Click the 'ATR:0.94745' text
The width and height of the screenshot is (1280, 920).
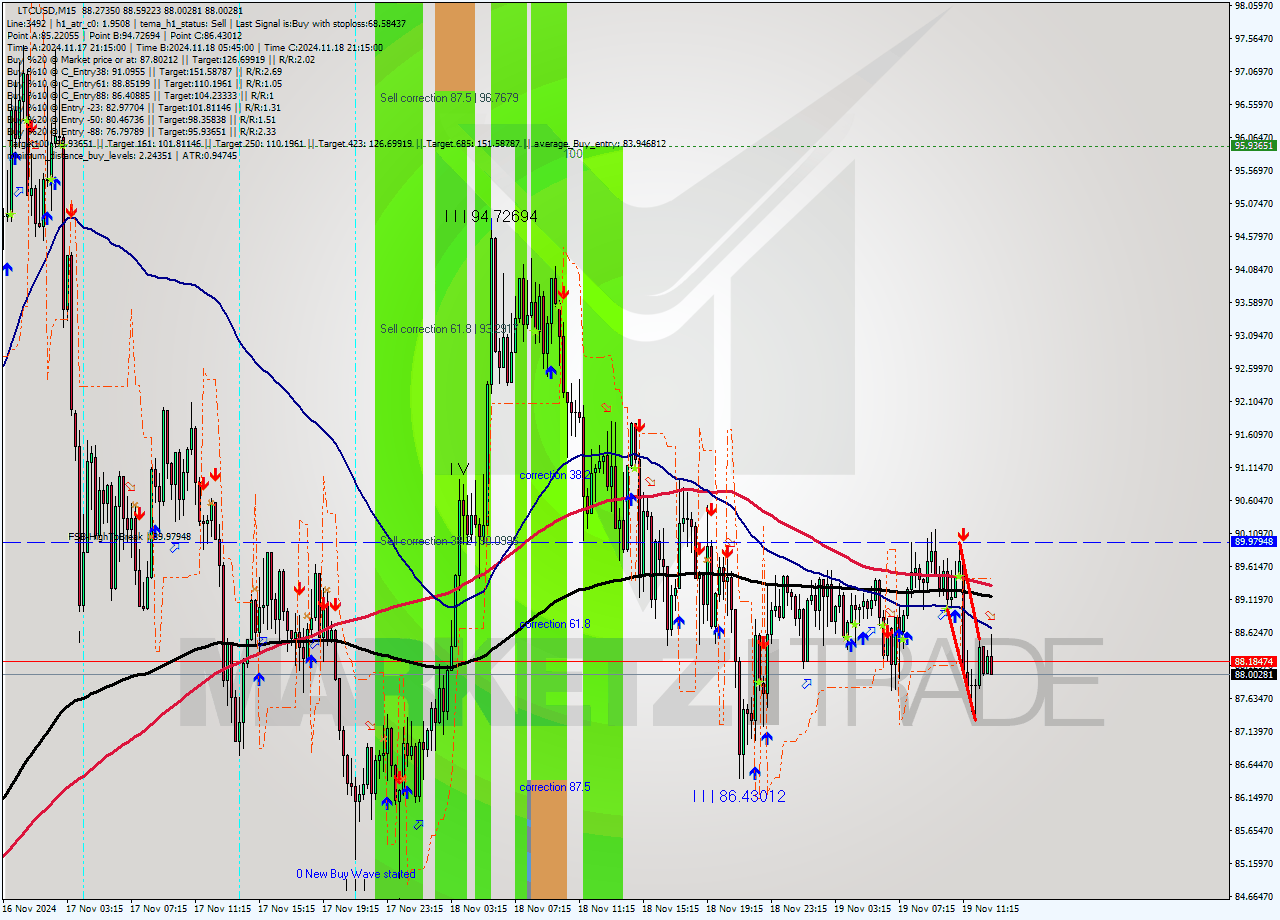pos(211,156)
